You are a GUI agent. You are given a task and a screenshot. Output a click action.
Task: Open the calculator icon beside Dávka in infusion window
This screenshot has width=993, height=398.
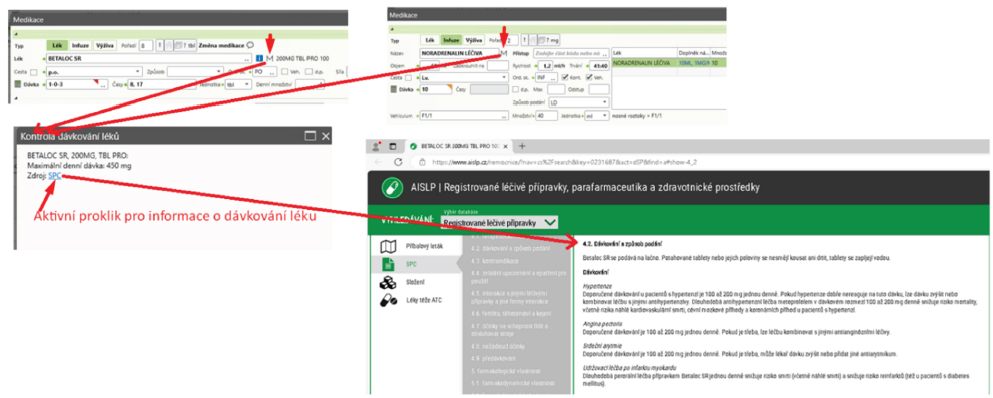(393, 89)
